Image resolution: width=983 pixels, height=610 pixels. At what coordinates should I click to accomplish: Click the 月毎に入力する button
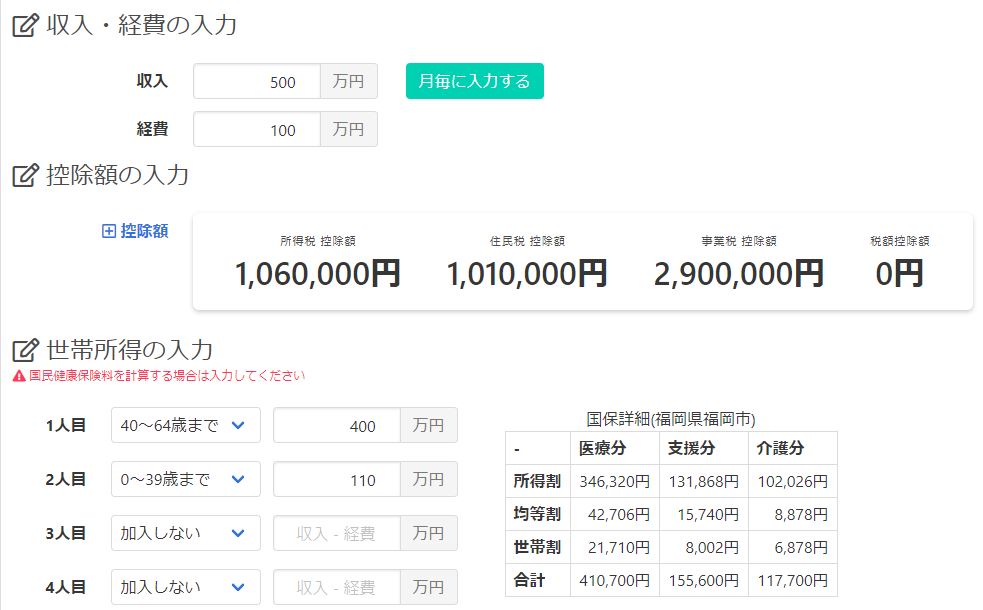[x=475, y=81]
